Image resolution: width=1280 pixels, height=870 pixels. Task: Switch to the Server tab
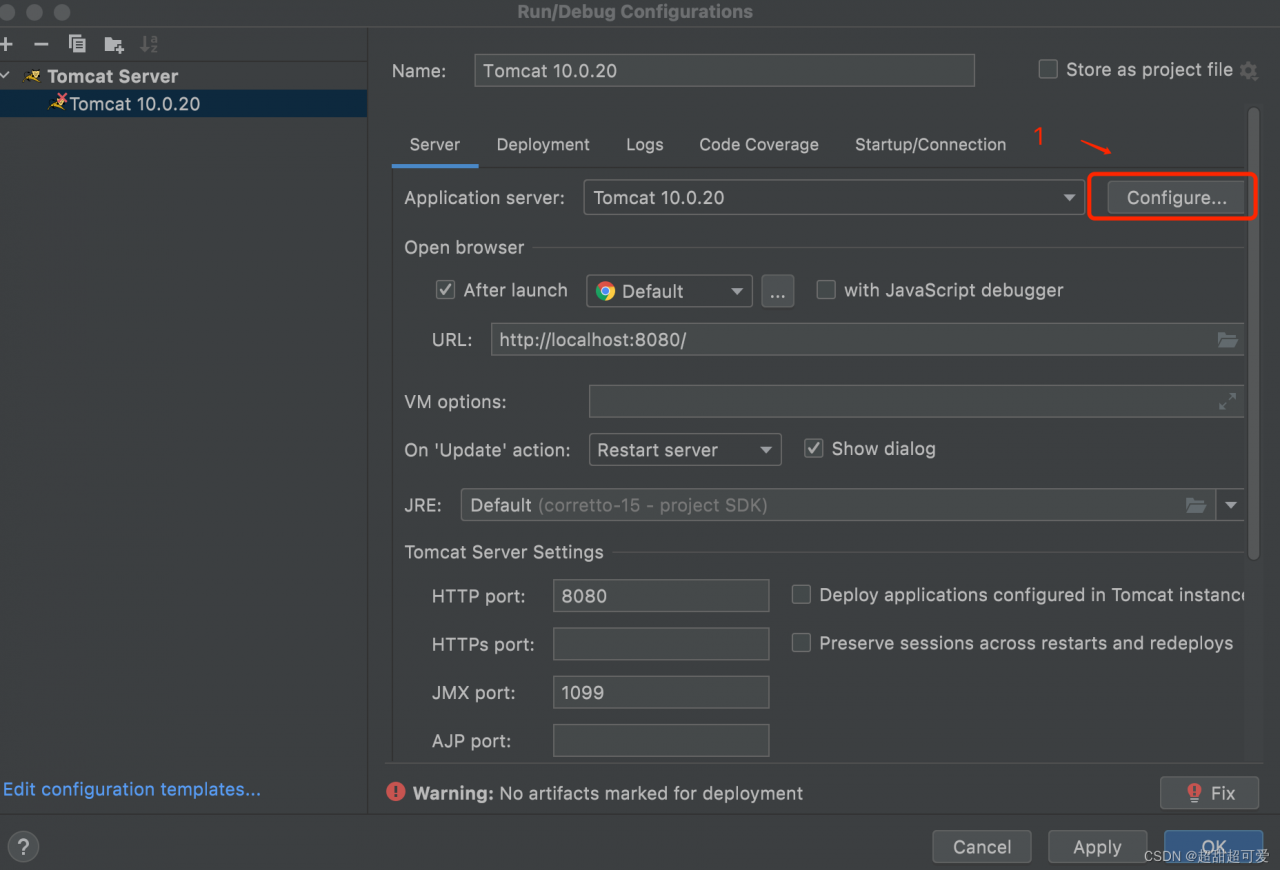click(435, 145)
